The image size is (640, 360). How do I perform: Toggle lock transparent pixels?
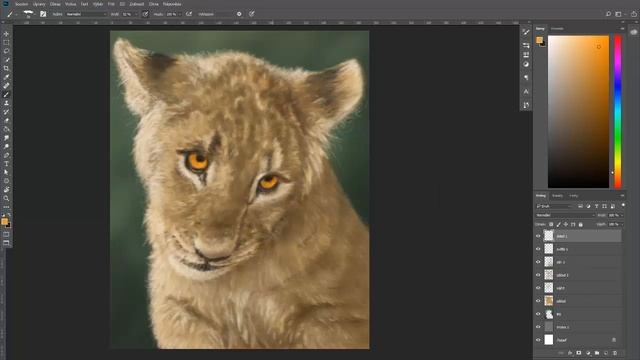(551, 224)
